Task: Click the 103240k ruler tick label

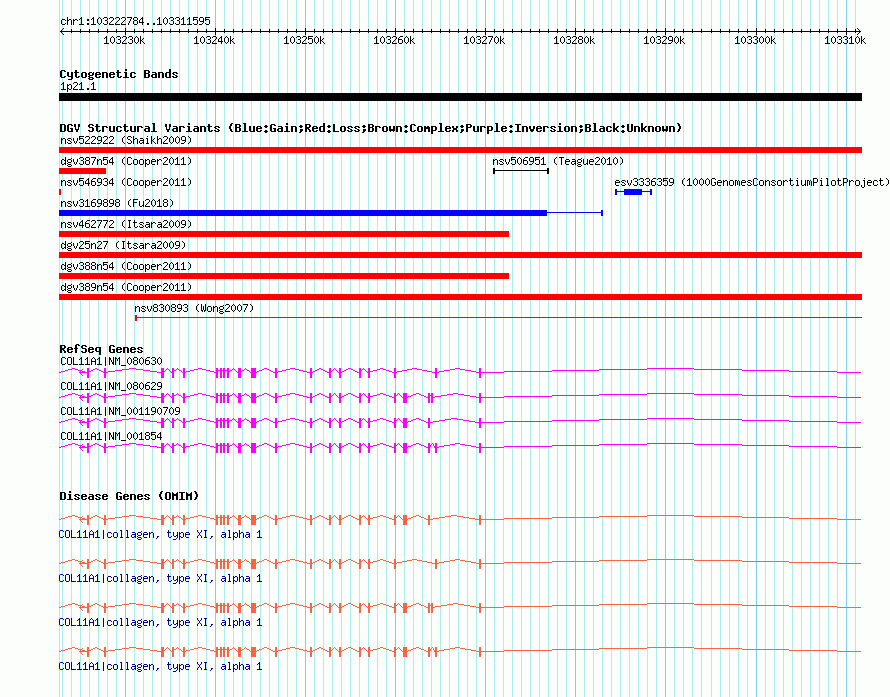Action: coord(214,40)
